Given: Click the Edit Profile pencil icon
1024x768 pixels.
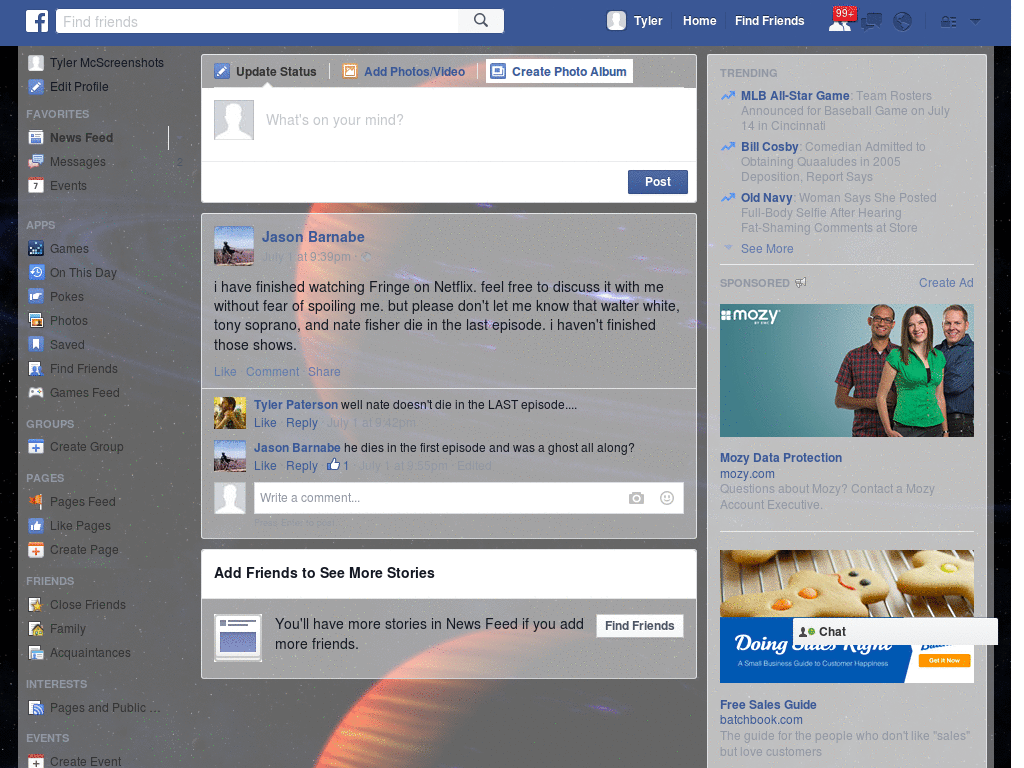Looking at the screenshot, I should (36, 87).
